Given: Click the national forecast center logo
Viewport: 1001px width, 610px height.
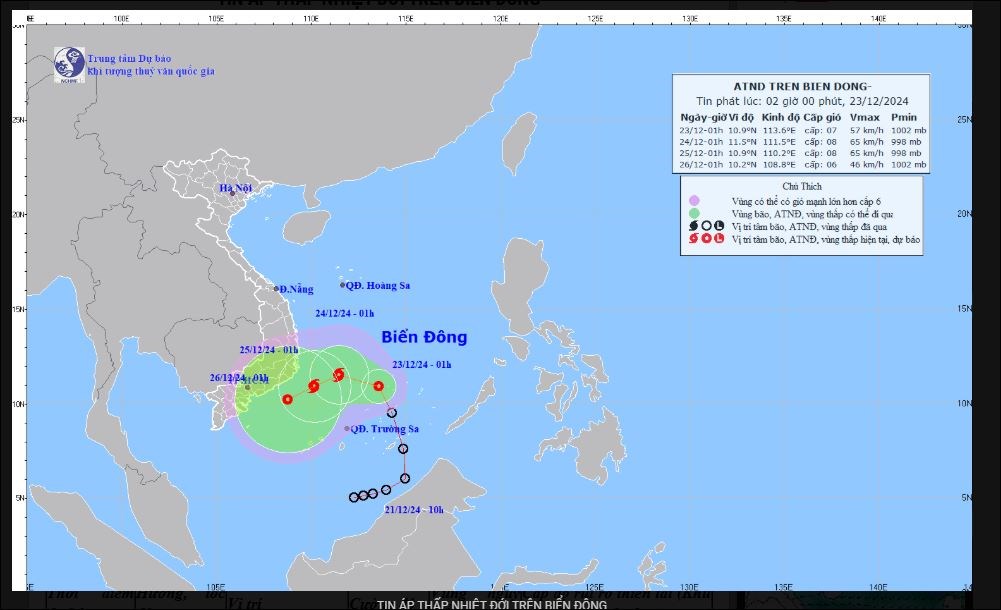Looking at the screenshot, I should point(68,63).
